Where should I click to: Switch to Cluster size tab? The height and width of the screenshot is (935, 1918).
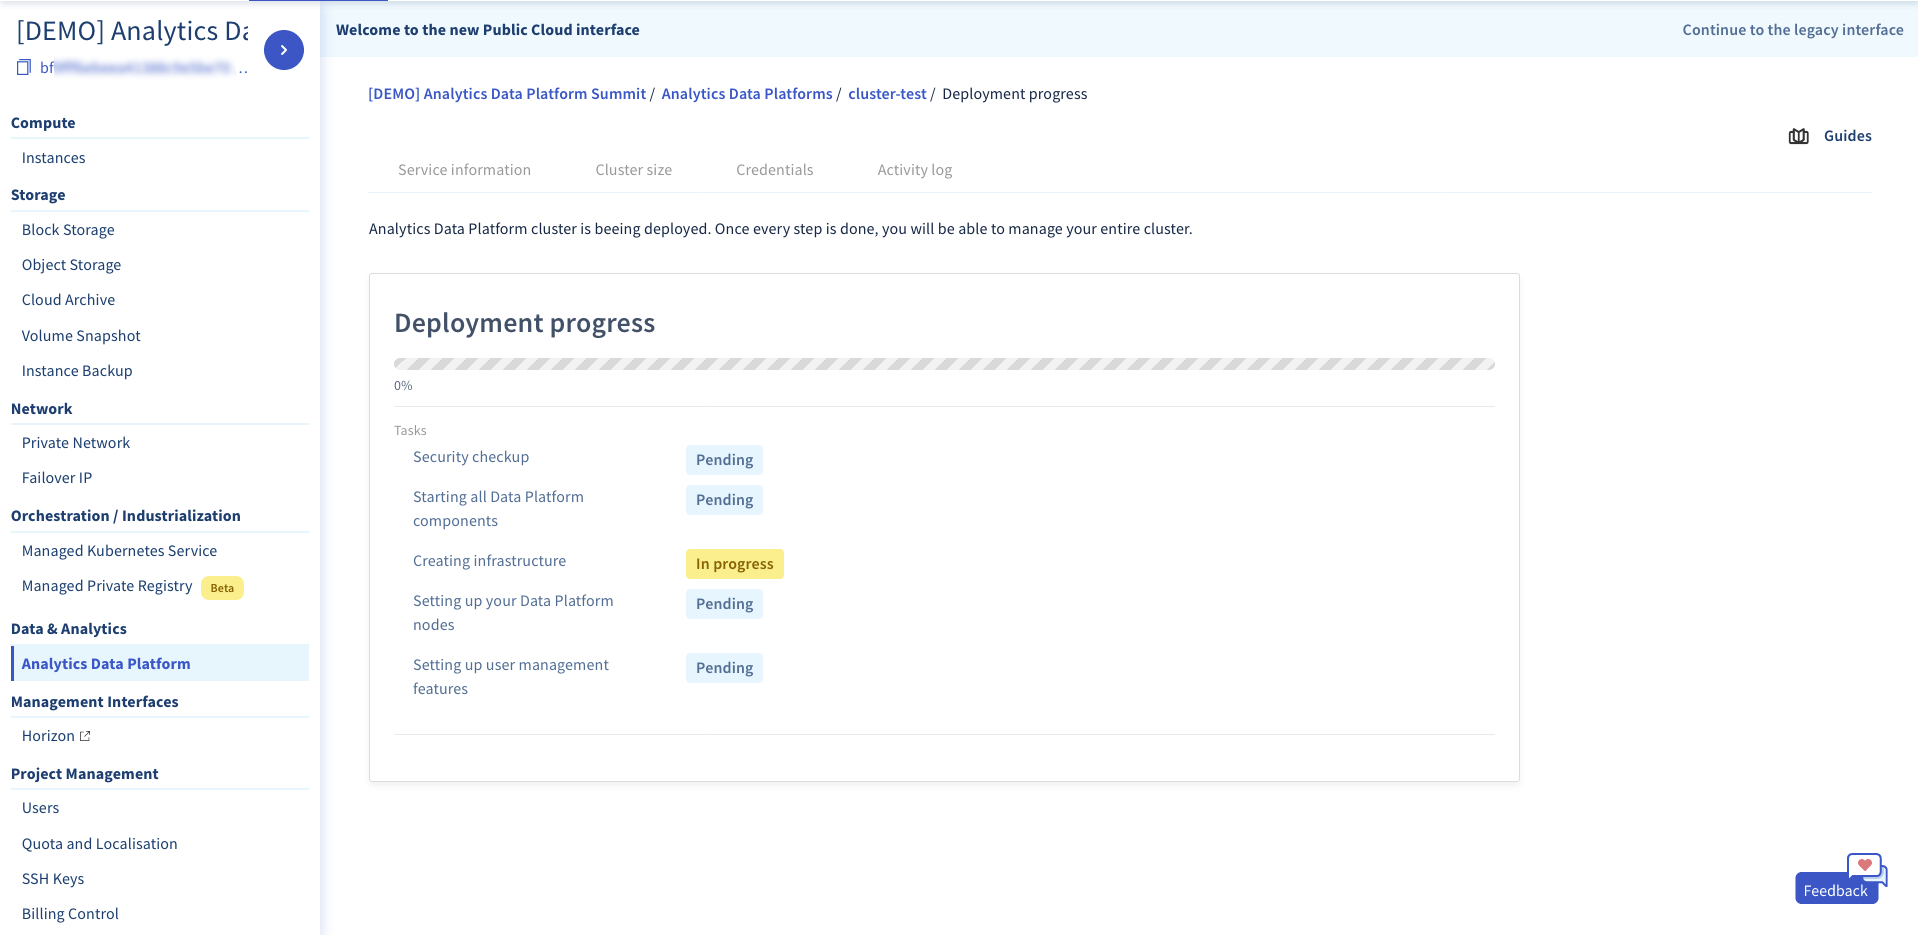click(633, 170)
